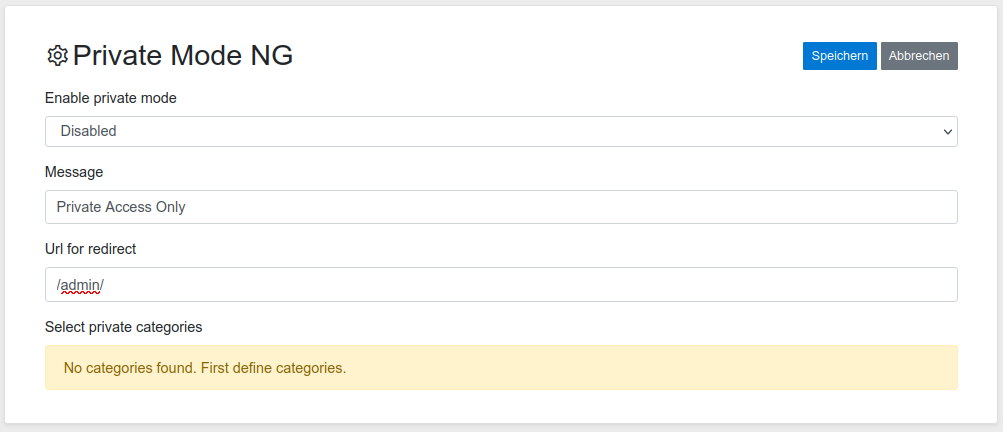The image size is (1003, 432).
Task: Select the 'Disabled' value text in the combo box
Action: click(88, 131)
